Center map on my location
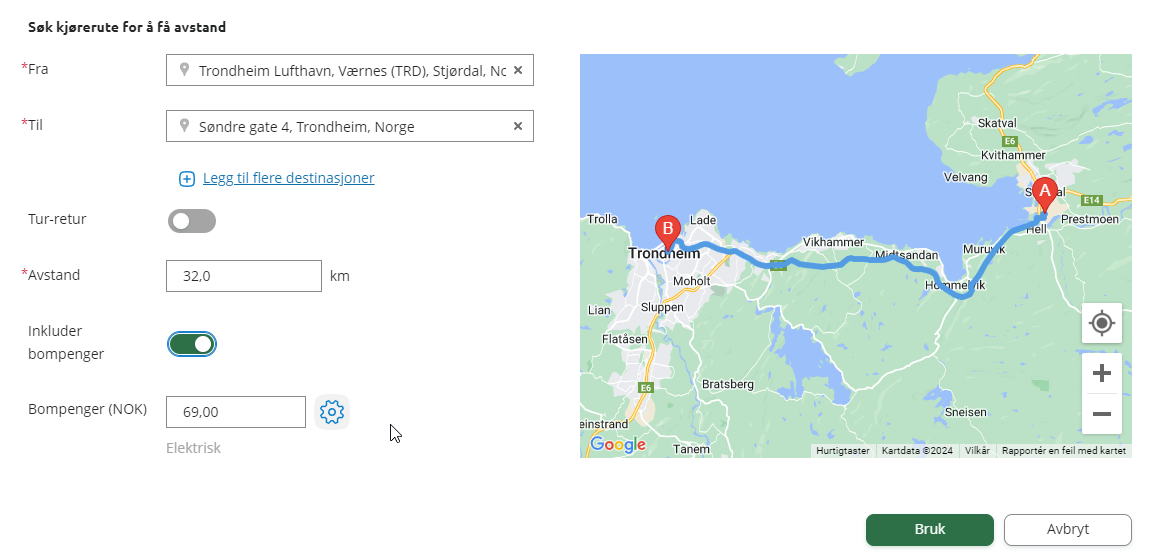Viewport: 1150px width, 556px height. pos(1102,323)
